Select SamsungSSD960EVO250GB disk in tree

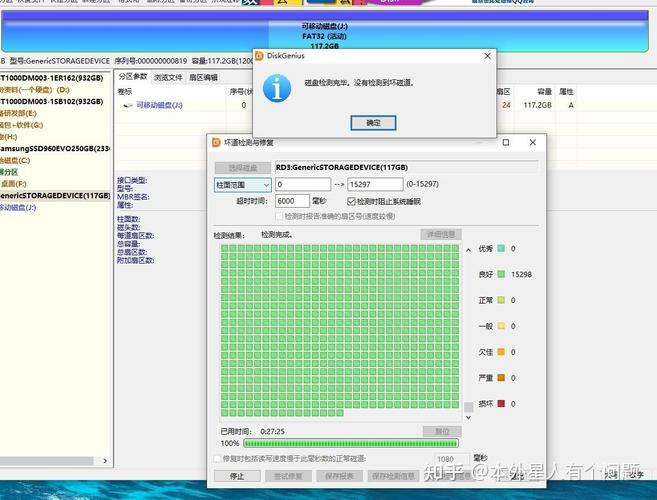pyautogui.click(x=54, y=148)
